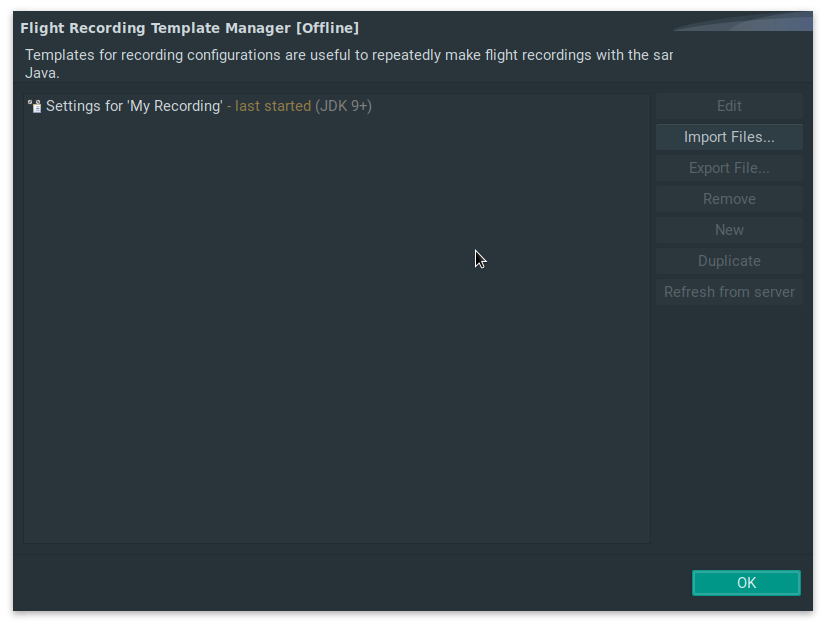Click empty footer area left of OK

tap(350, 583)
